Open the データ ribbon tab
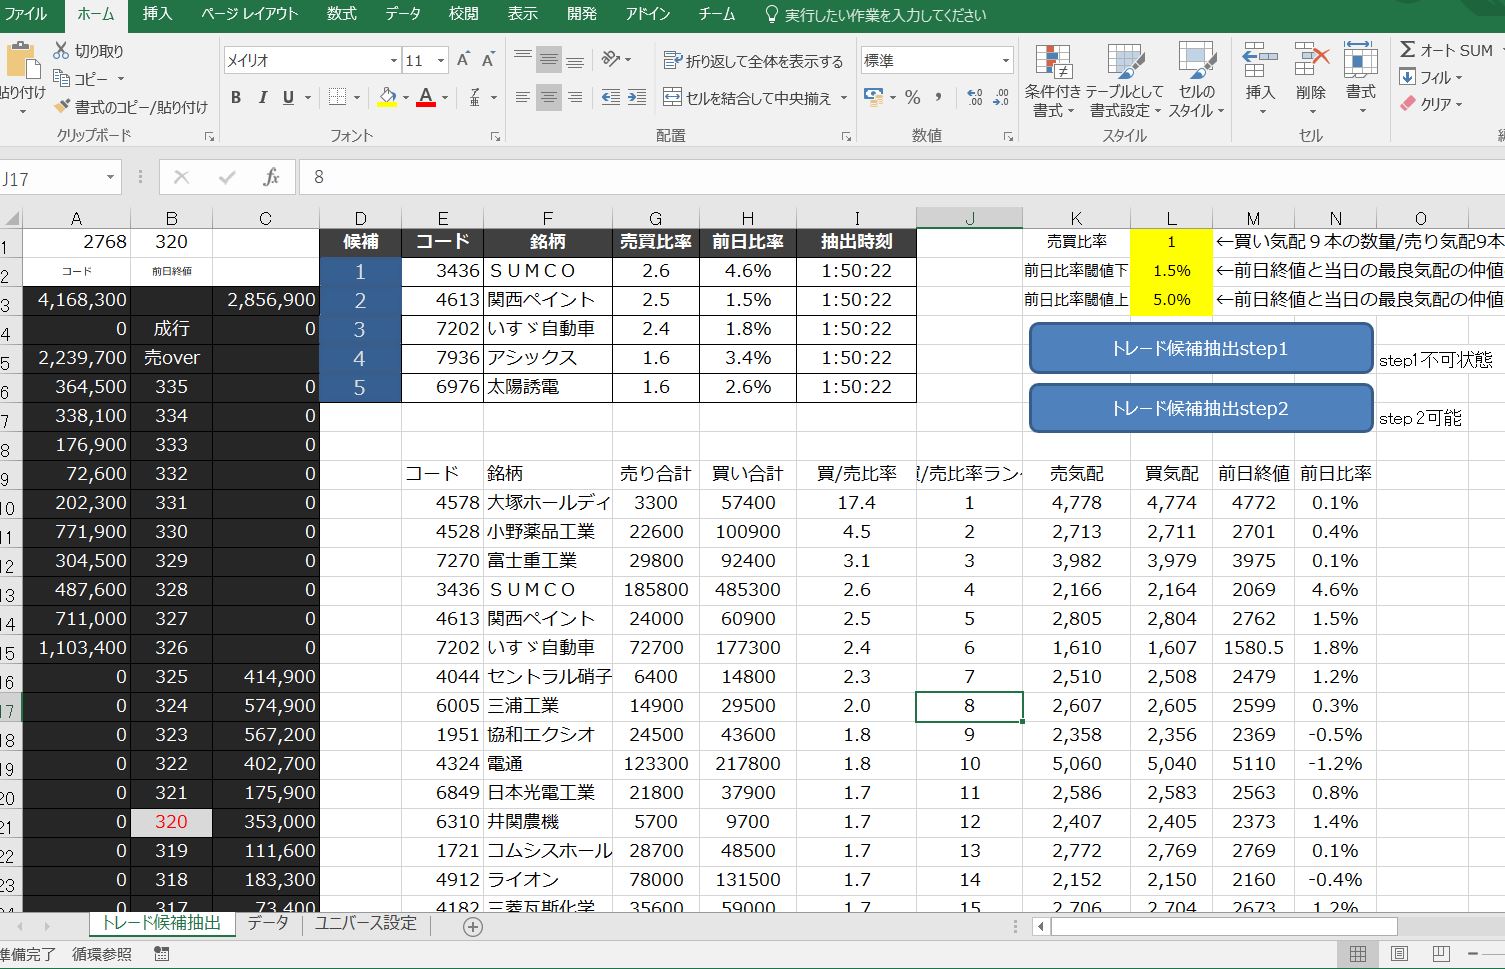The image size is (1505, 969). 403,14
